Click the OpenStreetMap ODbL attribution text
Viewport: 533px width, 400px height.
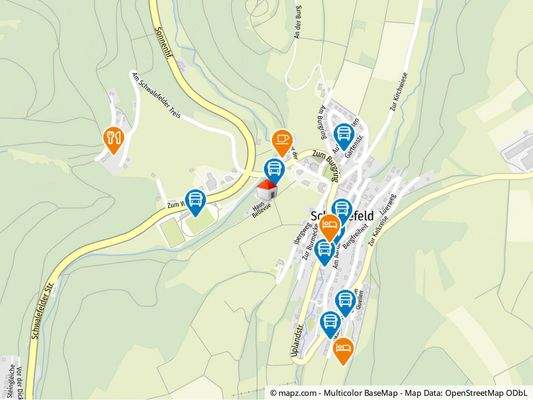click(x=486, y=393)
